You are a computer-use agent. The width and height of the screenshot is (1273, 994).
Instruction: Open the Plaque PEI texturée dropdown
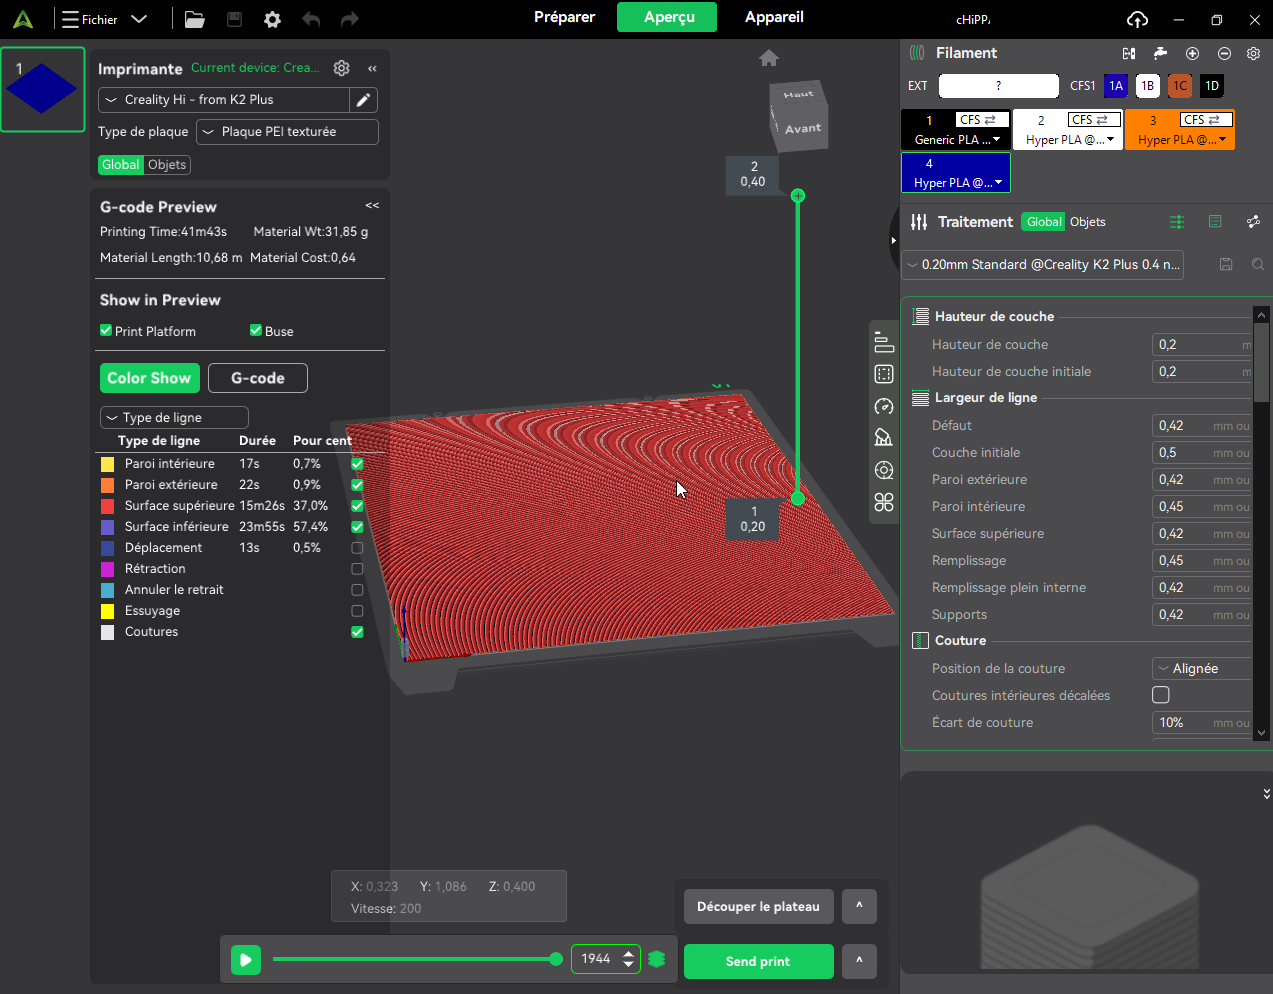click(x=287, y=132)
